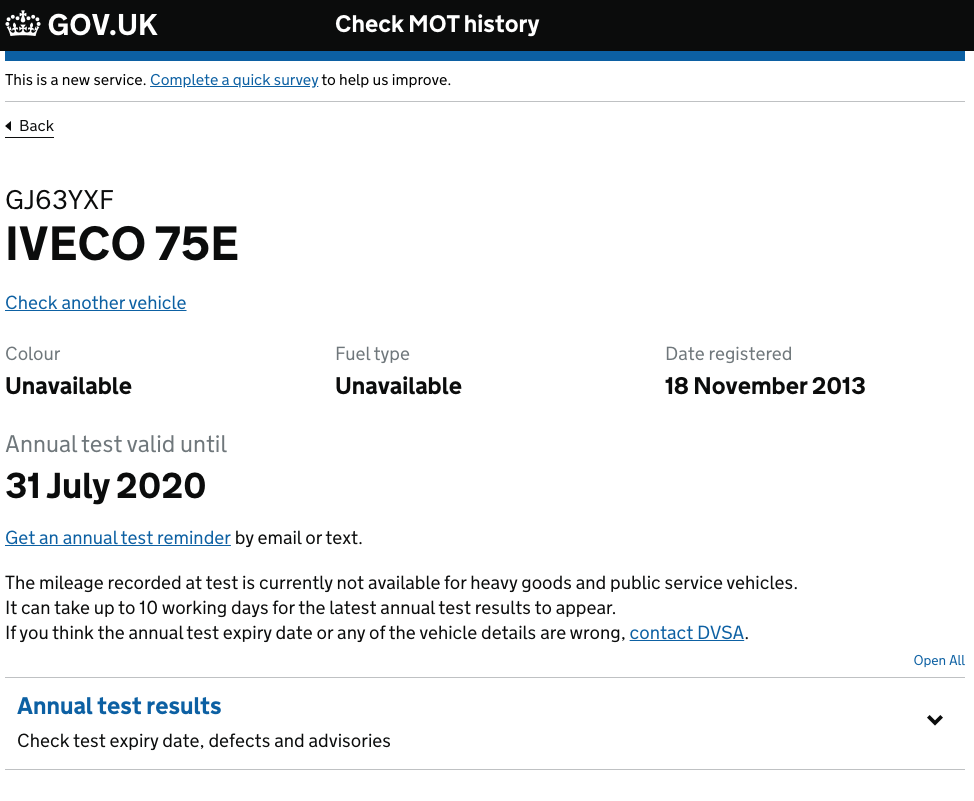Click the GOV.UK header text
The image size is (974, 801).
(x=102, y=25)
